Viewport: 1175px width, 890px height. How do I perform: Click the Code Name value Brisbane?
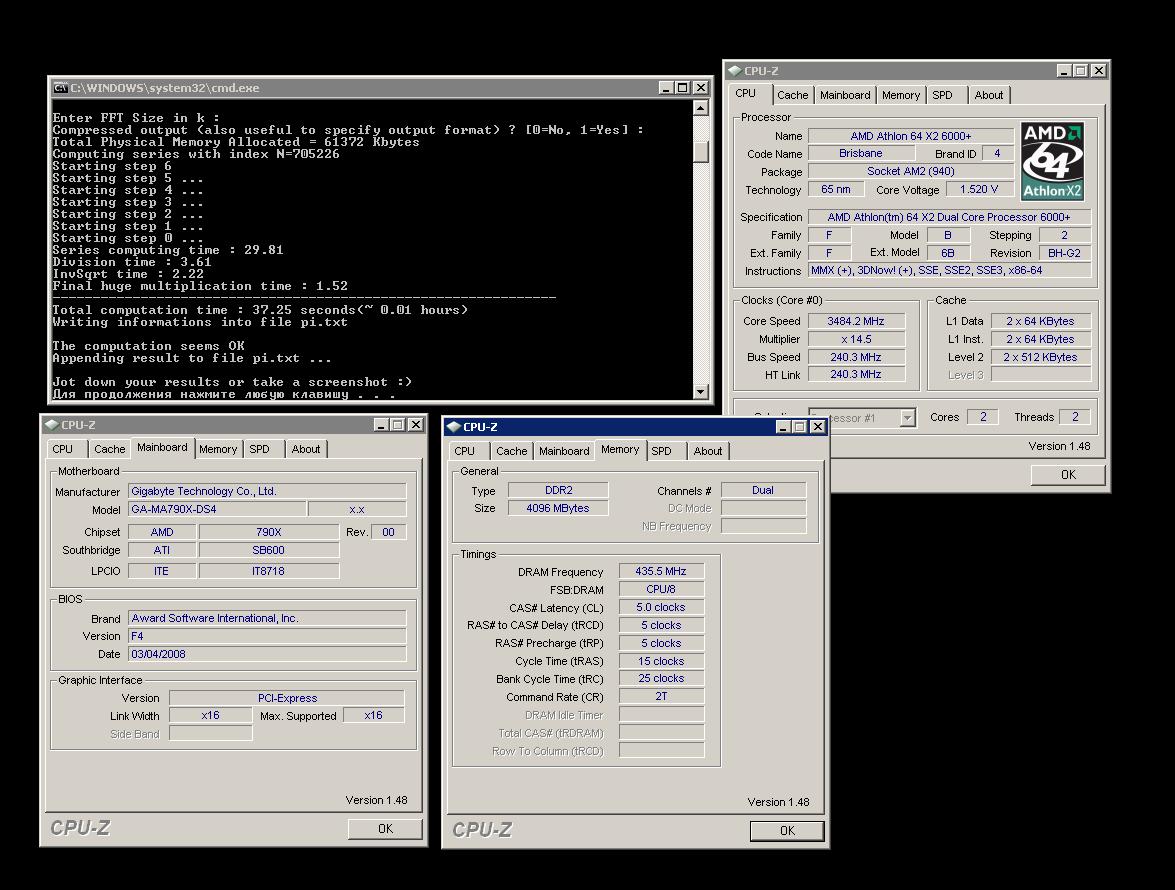click(x=860, y=154)
